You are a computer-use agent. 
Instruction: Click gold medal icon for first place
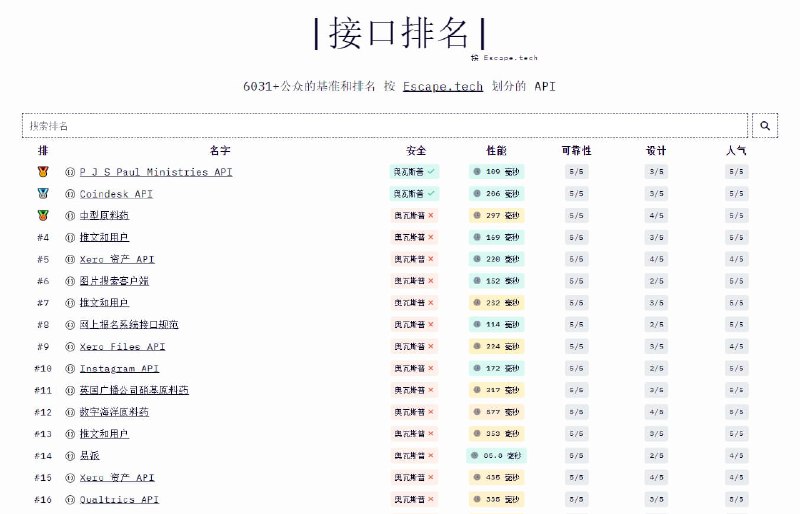[x=43, y=172]
